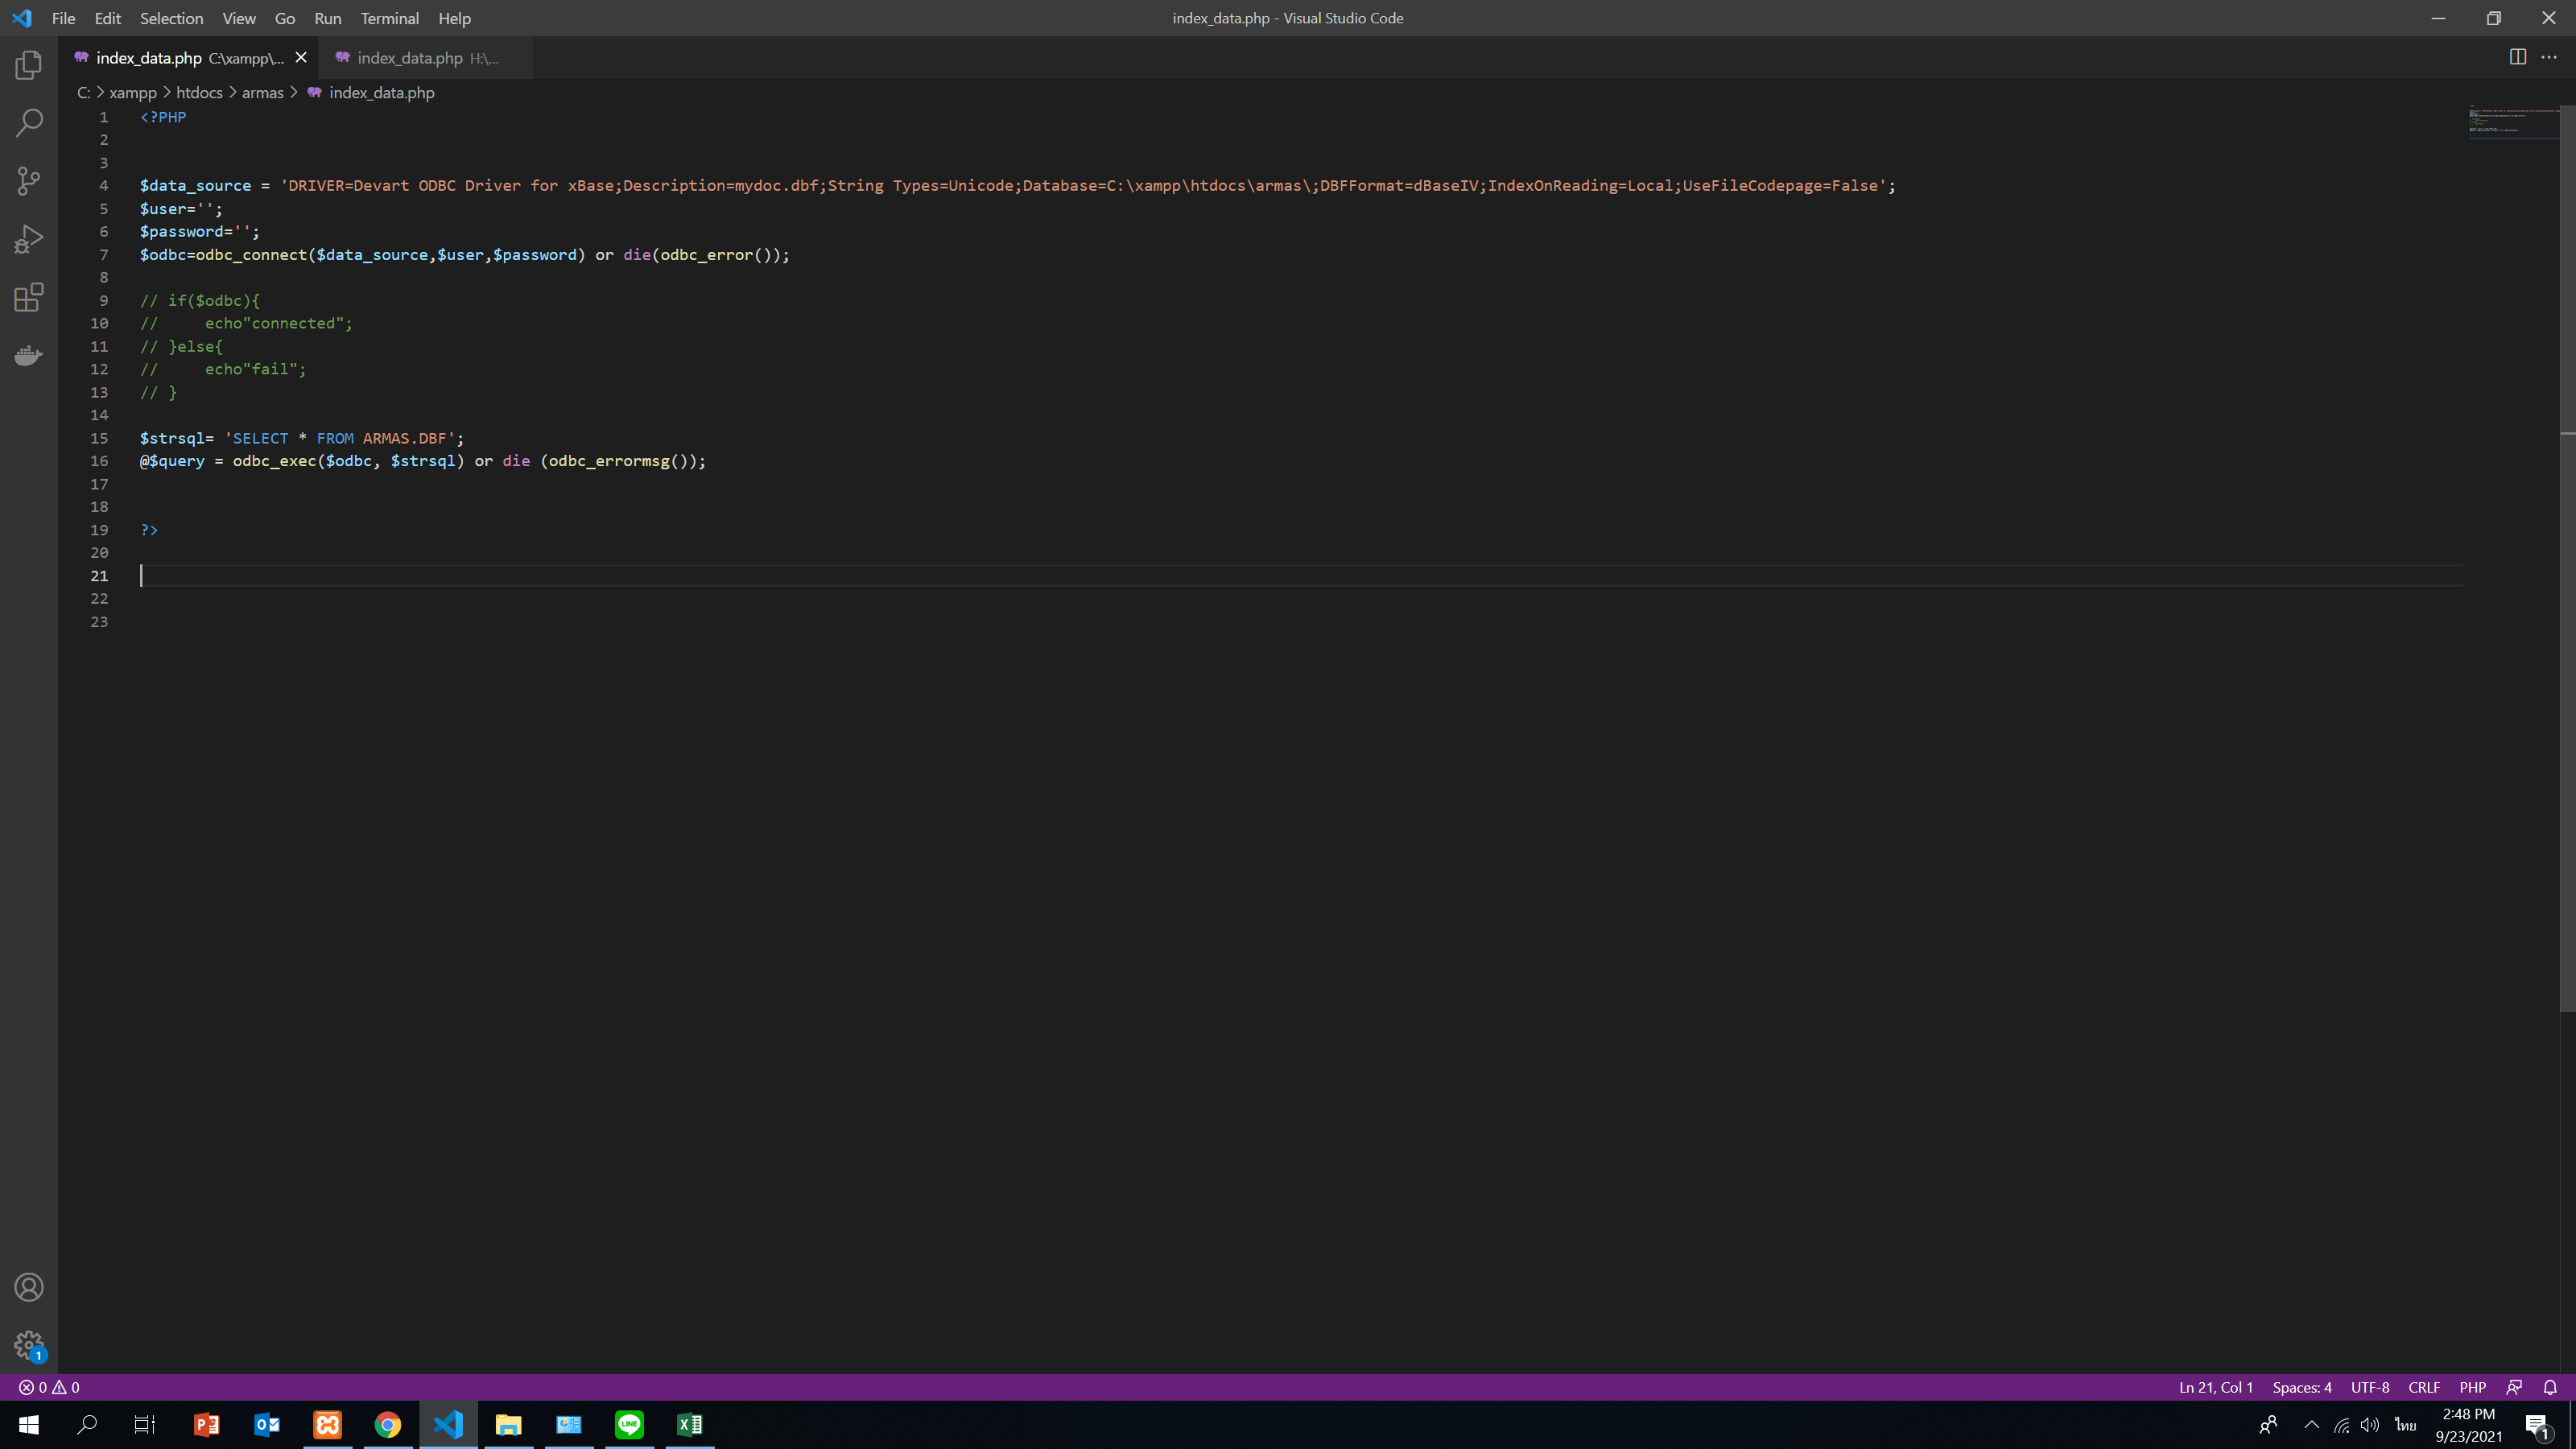Click split editor right icon
The width and height of the screenshot is (2576, 1449).
(2517, 57)
